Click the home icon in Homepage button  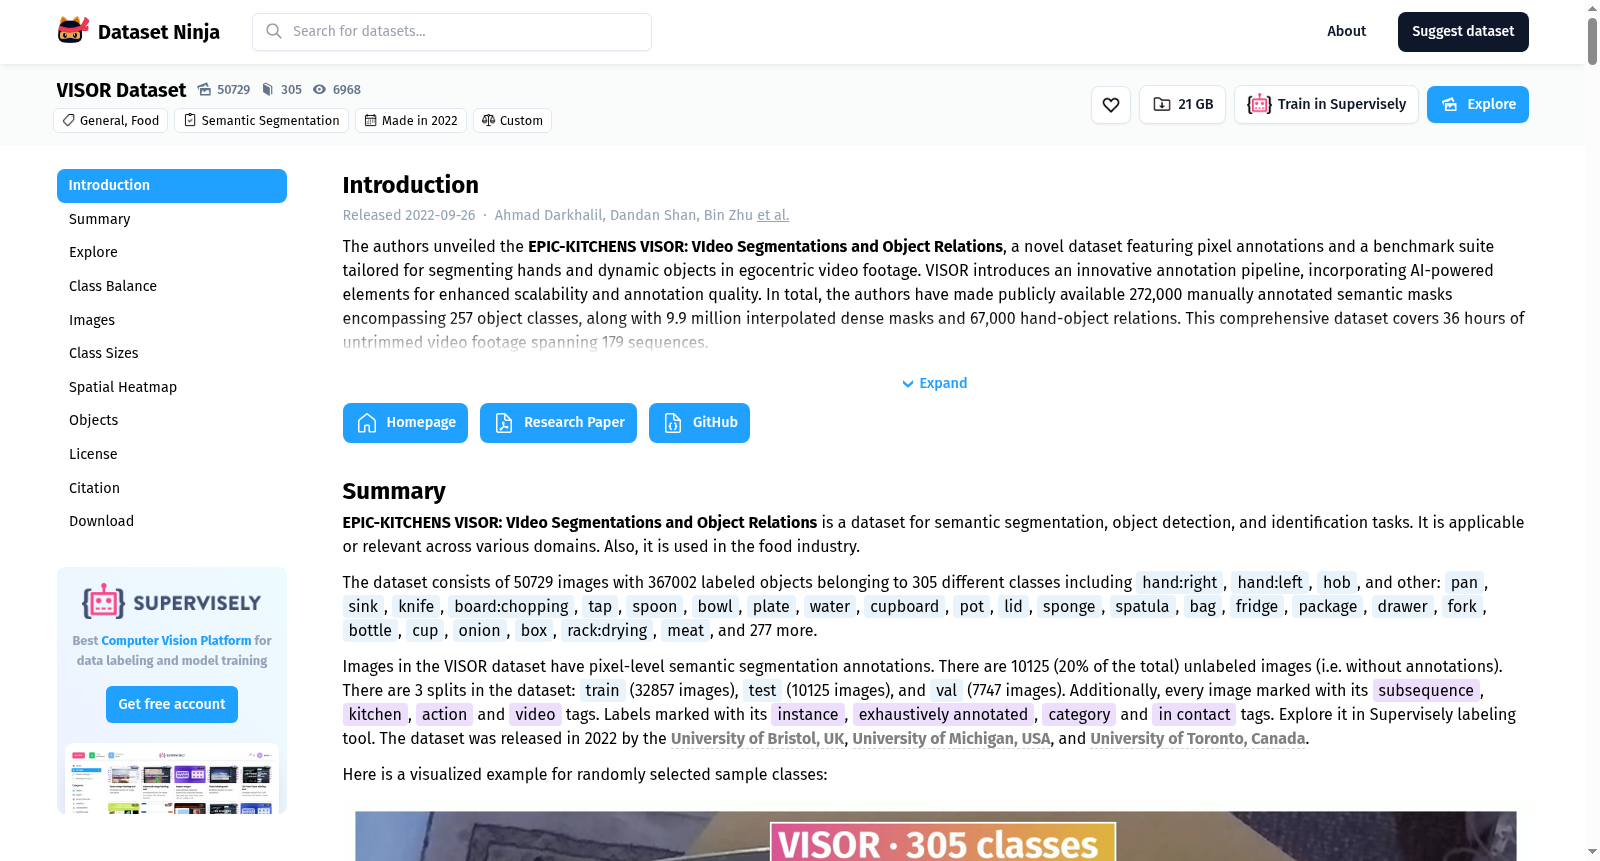pos(367,423)
